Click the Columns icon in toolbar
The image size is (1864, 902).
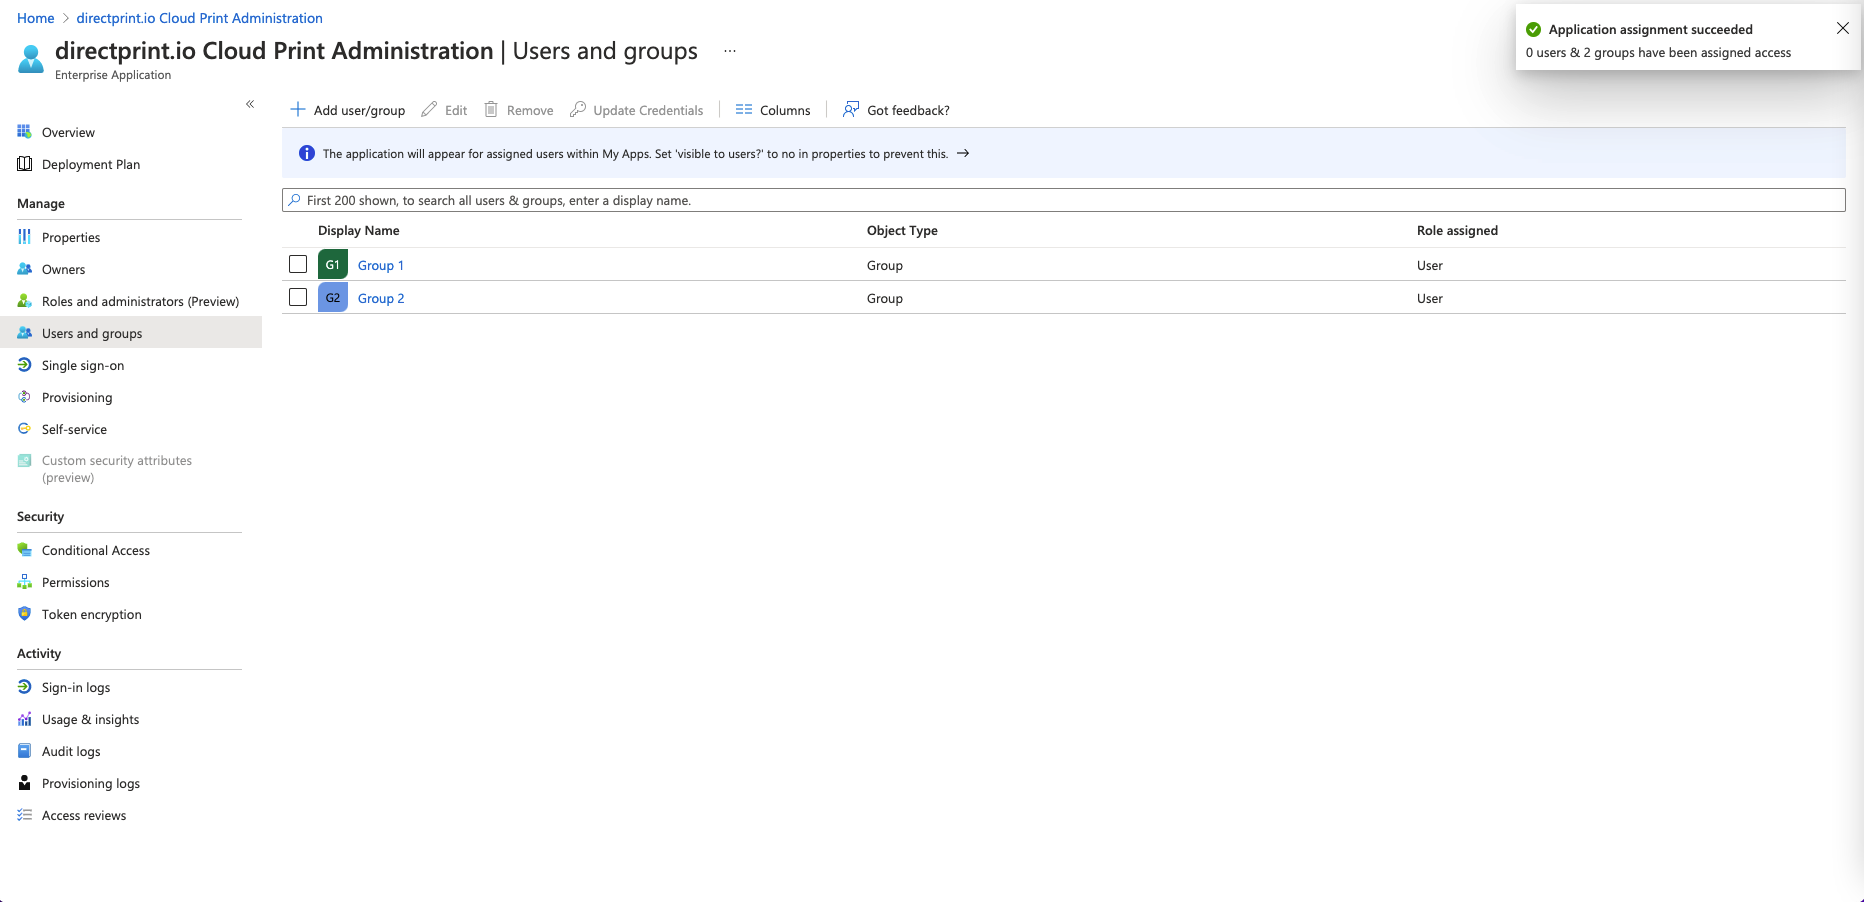pyautogui.click(x=744, y=110)
